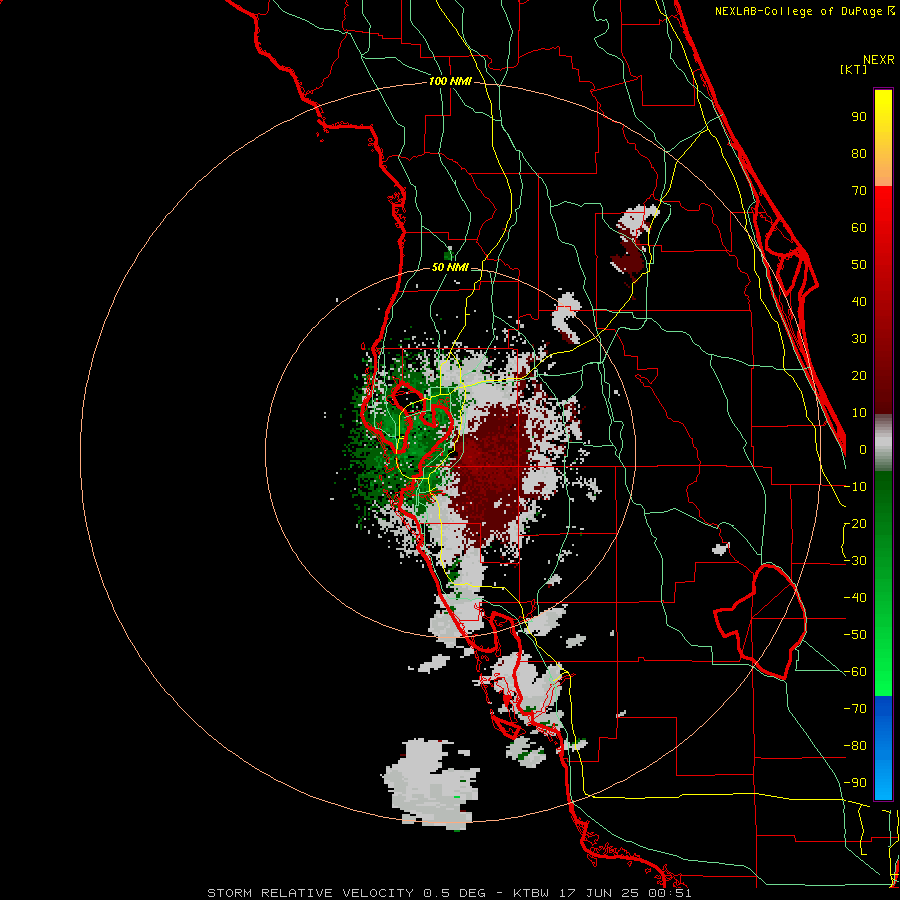
Task: Click the [KT] units label
Action: pyautogui.click(x=854, y=69)
